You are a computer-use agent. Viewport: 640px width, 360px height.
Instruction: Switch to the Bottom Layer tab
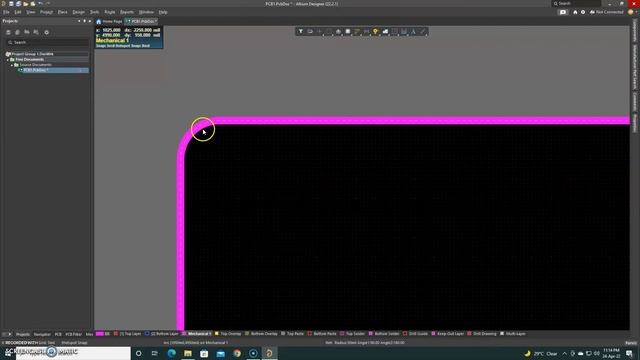pyautogui.click(x=162, y=334)
